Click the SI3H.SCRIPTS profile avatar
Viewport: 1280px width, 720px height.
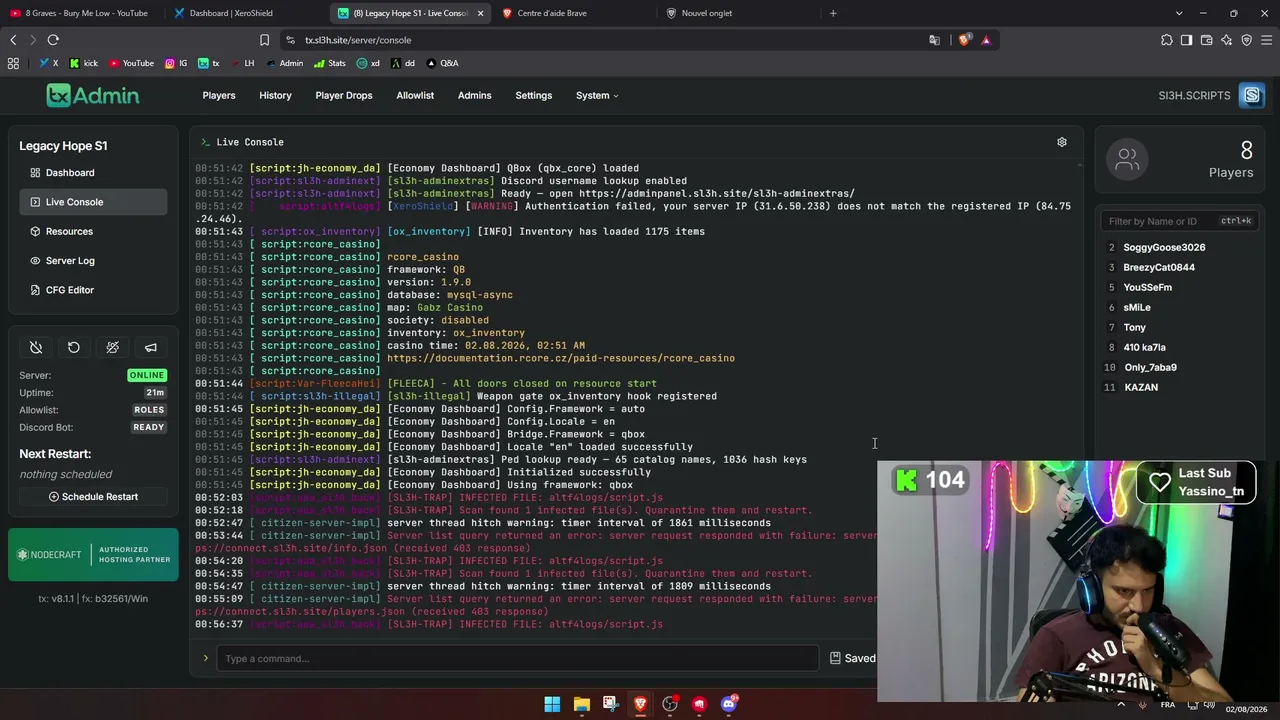tap(1252, 95)
